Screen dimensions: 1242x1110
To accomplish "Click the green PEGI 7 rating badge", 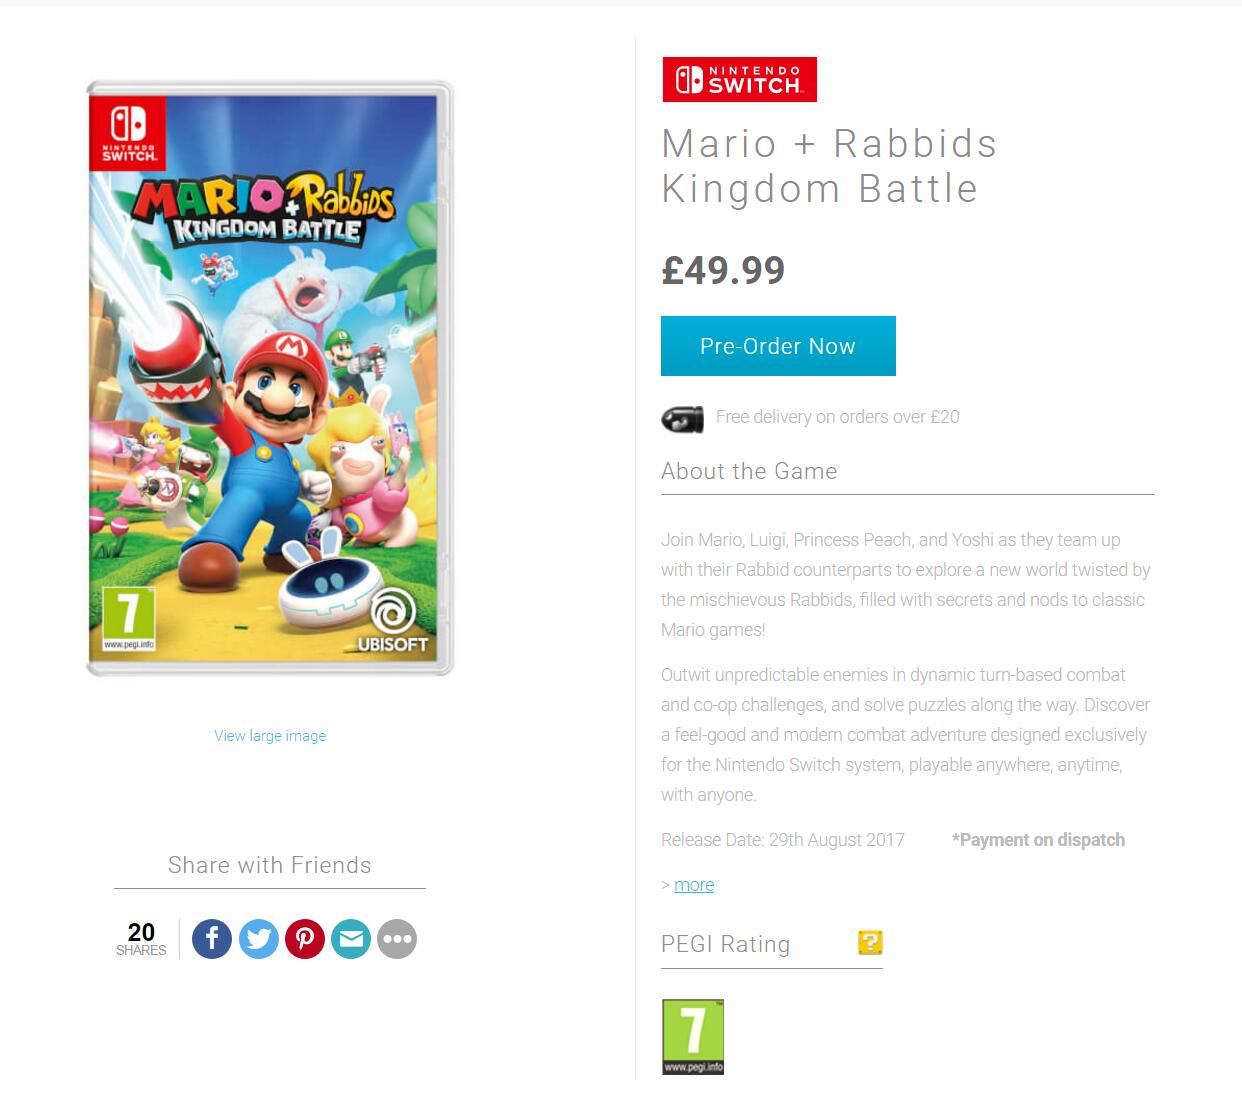I will click(x=692, y=1036).
